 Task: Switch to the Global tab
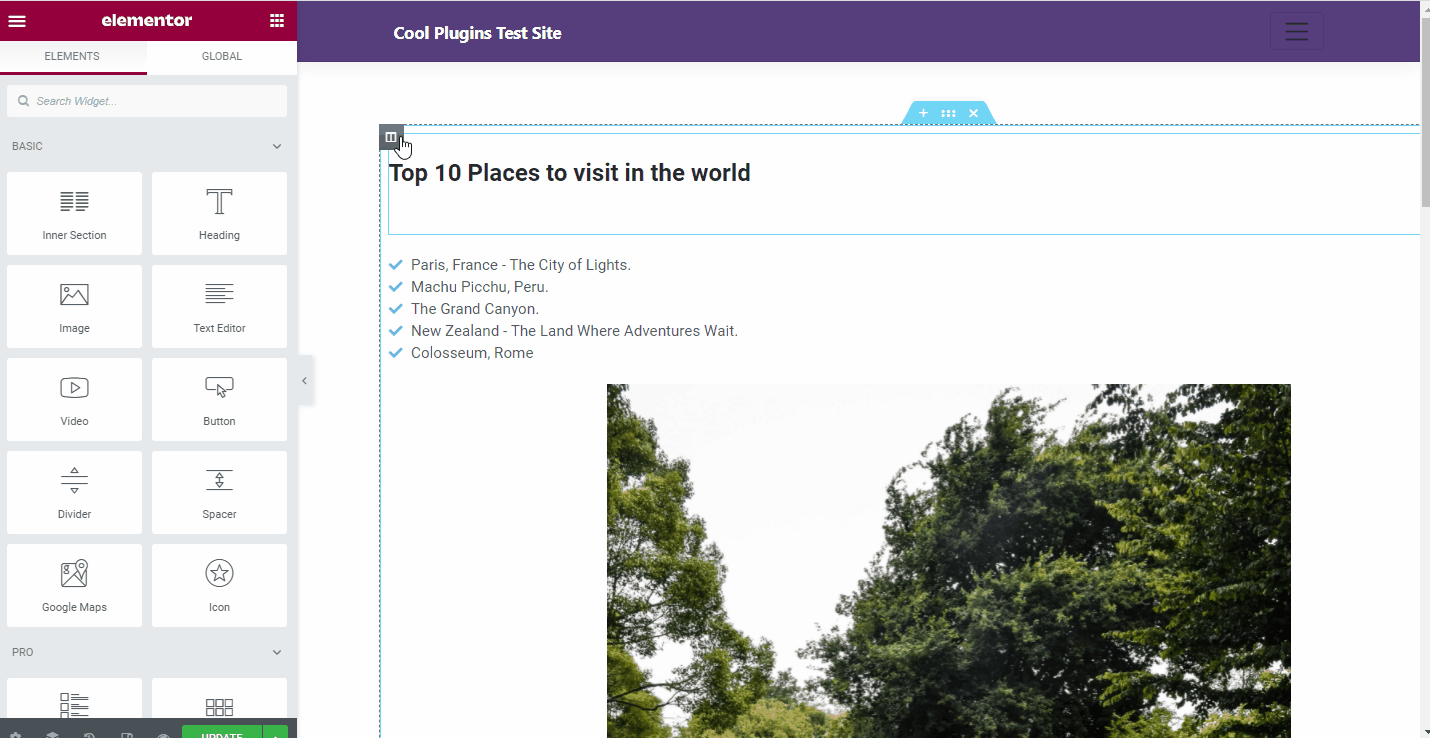(x=222, y=57)
